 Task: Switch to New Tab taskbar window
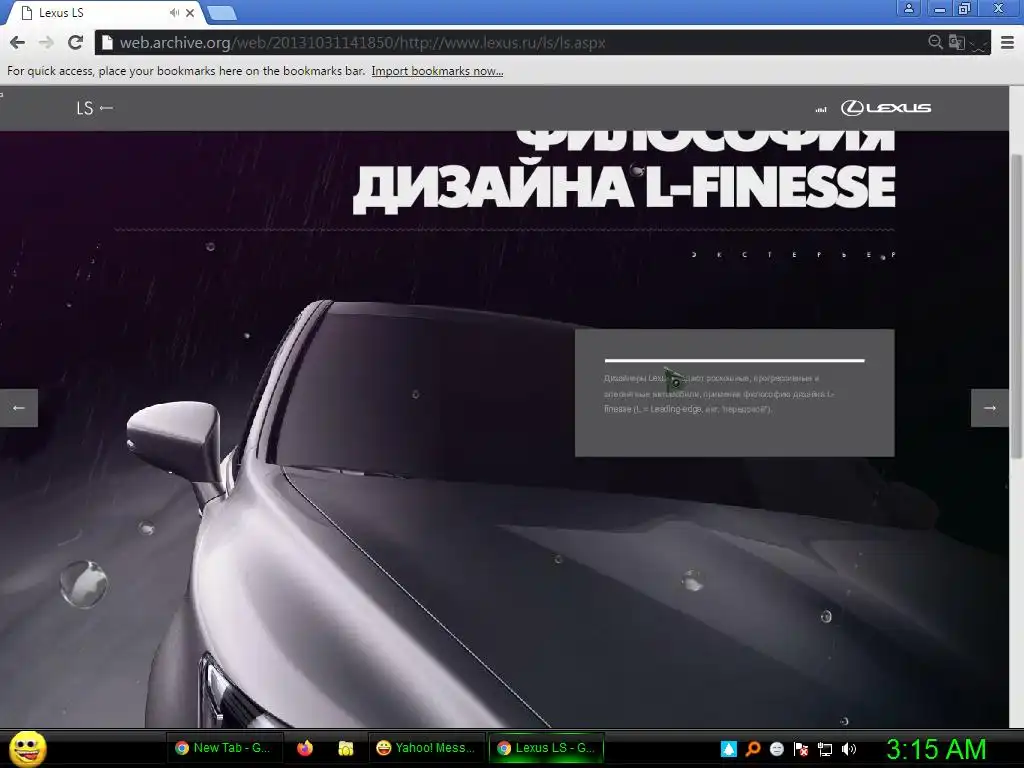tap(225, 748)
